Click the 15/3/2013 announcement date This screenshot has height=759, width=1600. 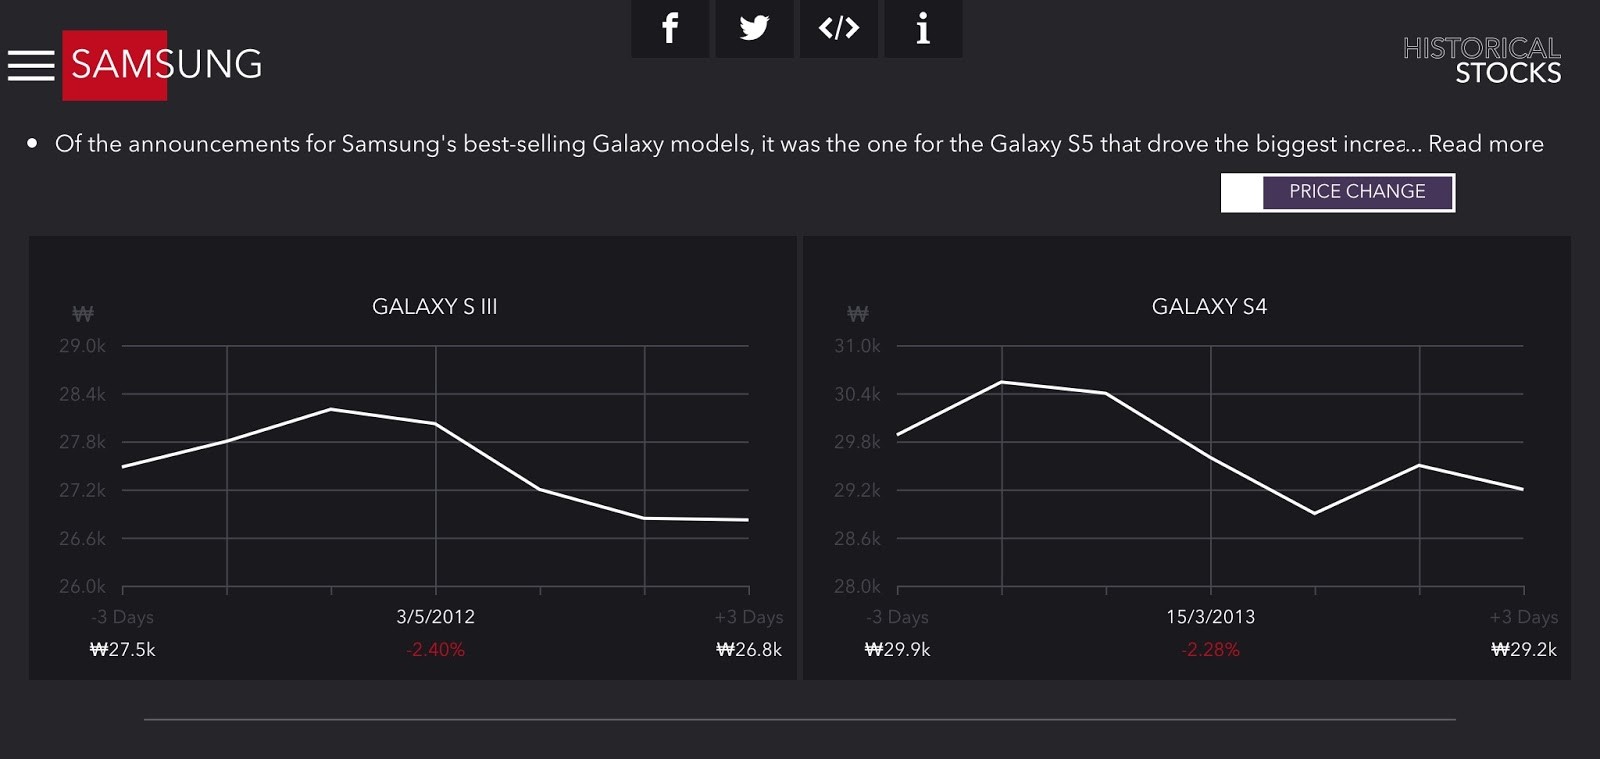tap(1210, 617)
